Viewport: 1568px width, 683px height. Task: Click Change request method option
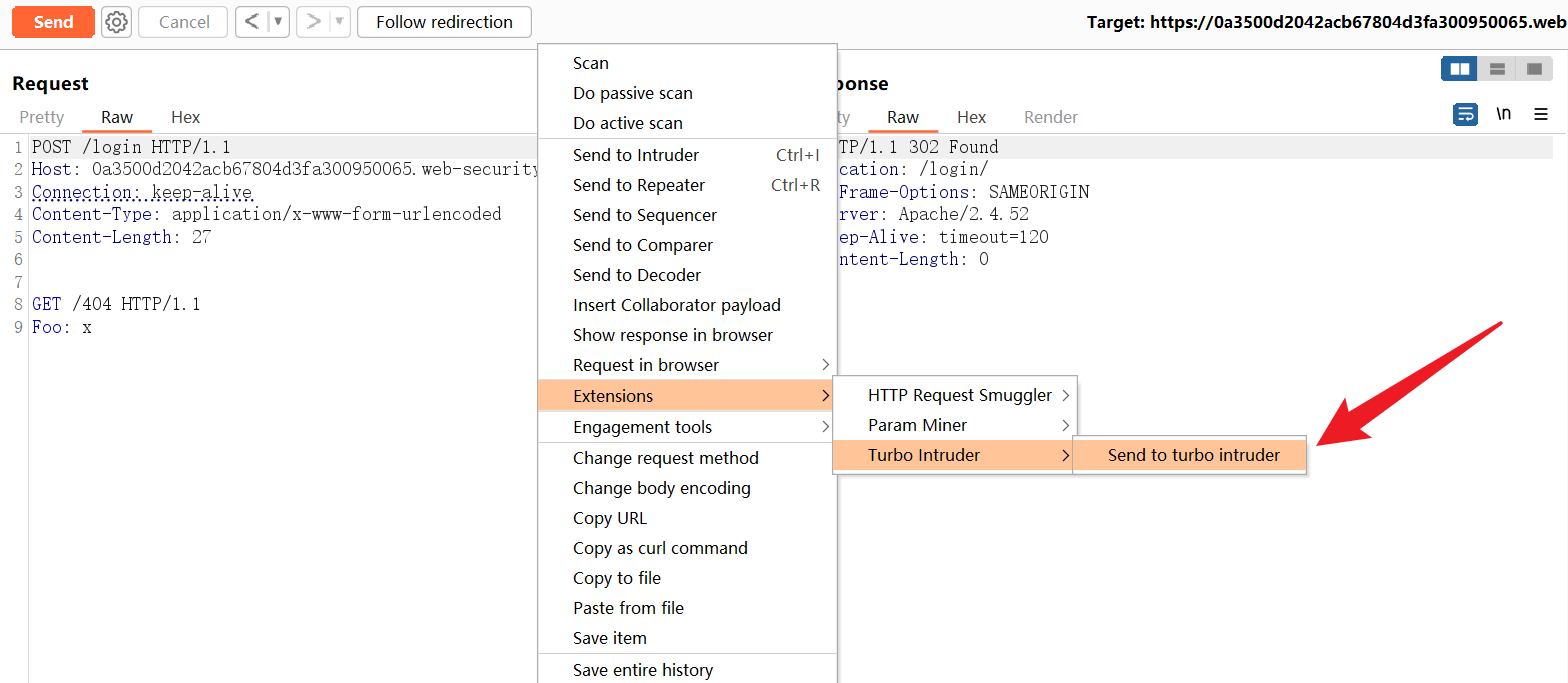coord(665,458)
